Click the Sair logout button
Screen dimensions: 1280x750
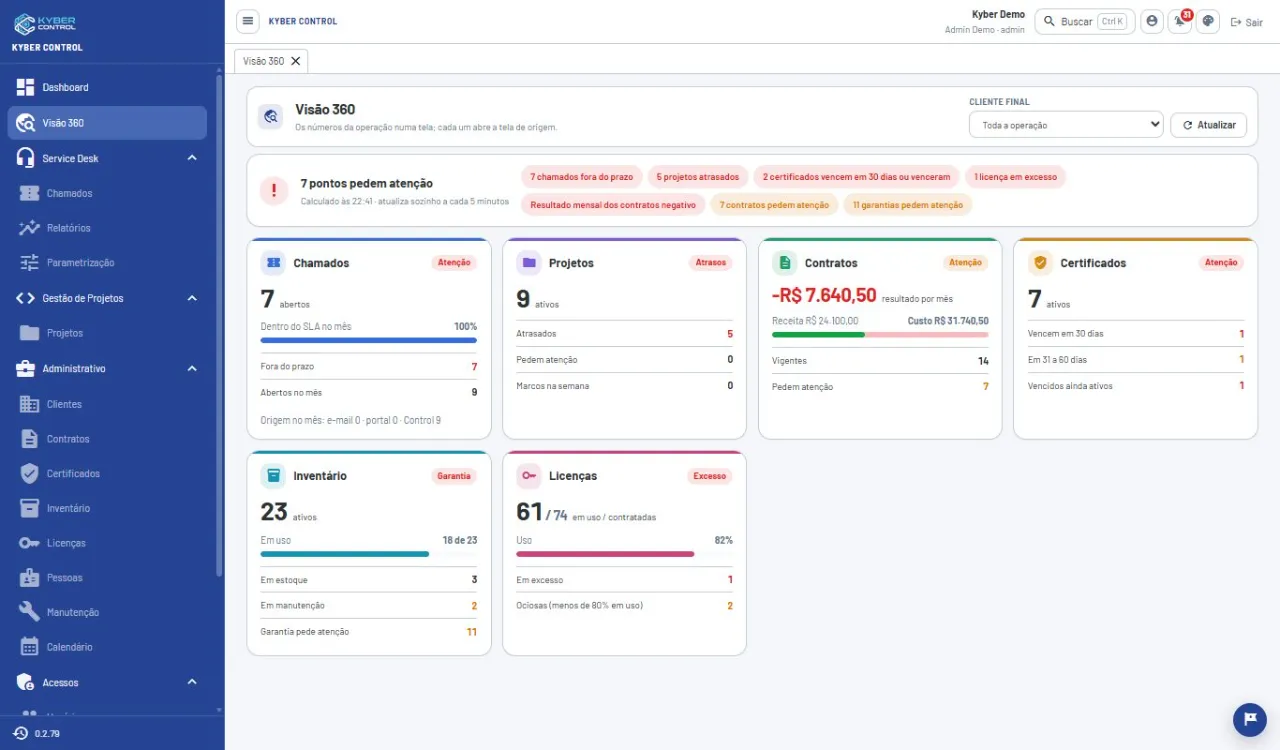pyautogui.click(x=1246, y=21)
